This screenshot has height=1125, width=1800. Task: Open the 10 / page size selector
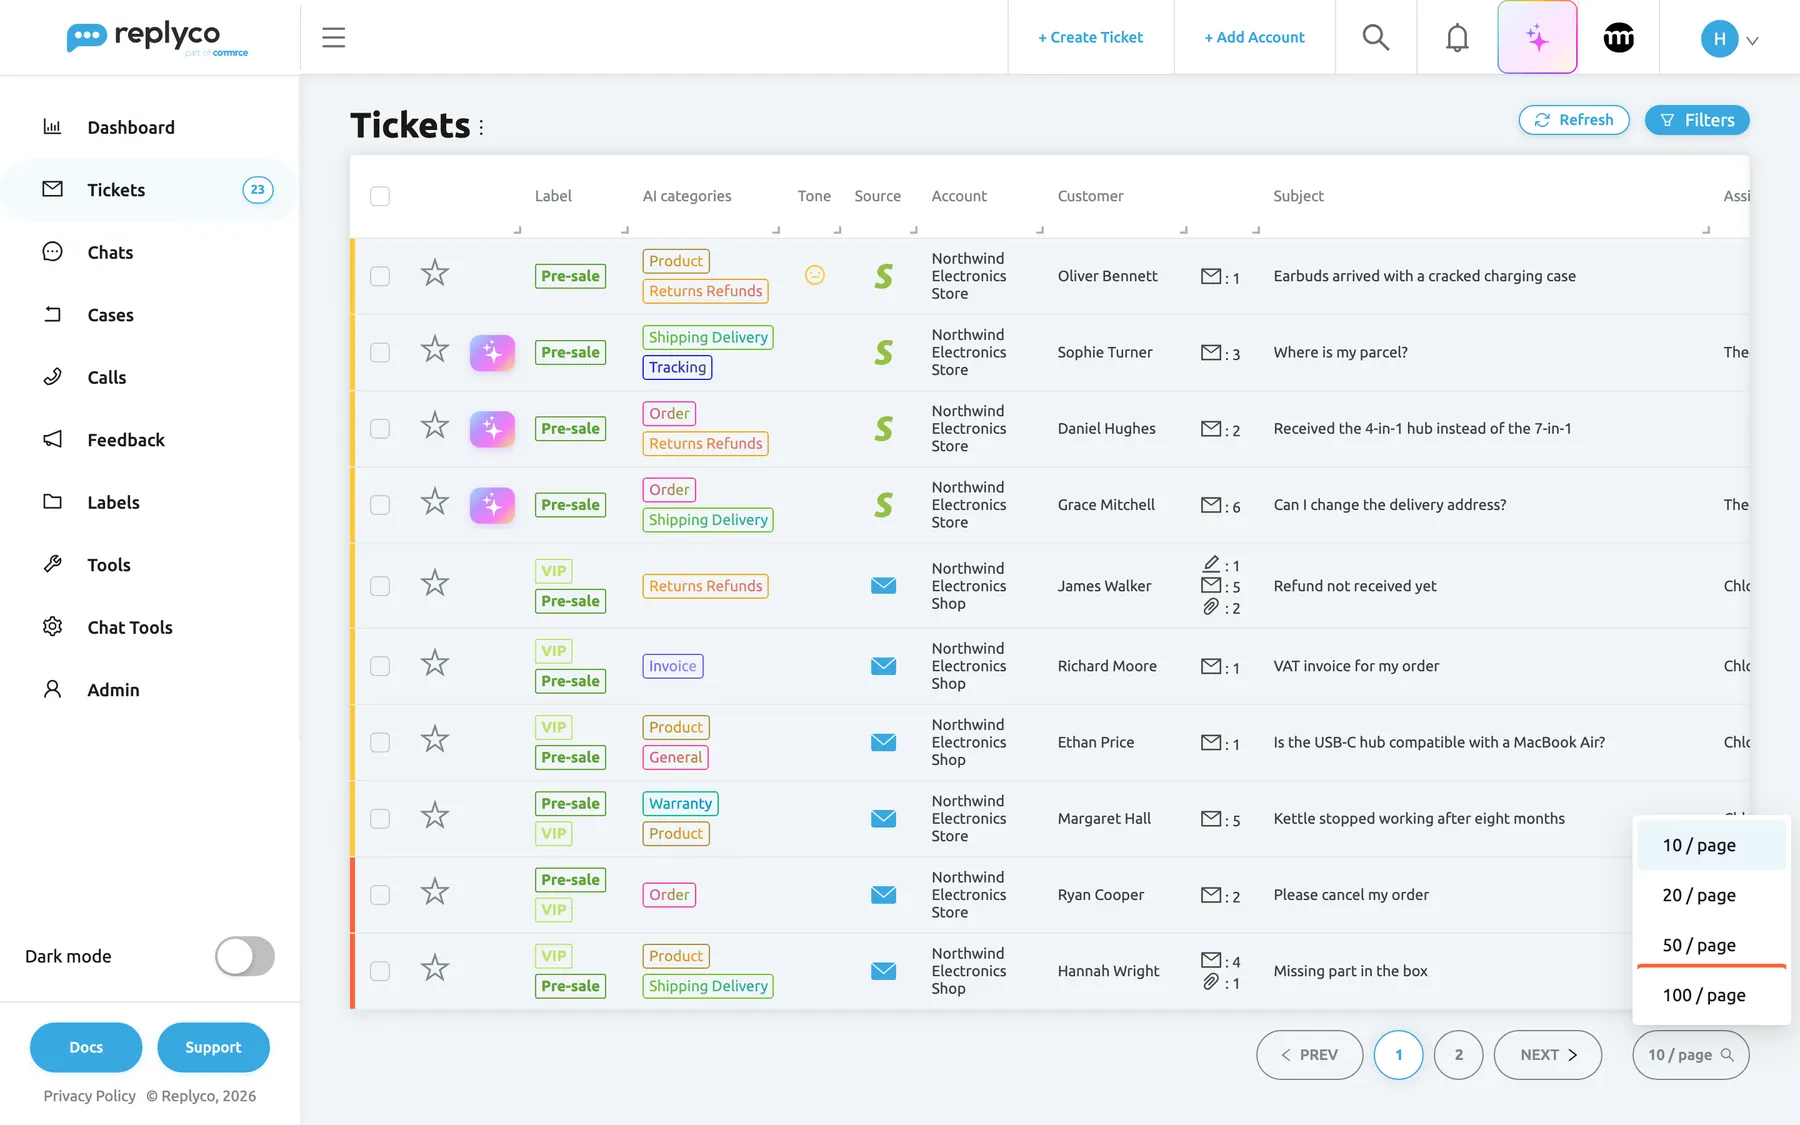1690,1055
